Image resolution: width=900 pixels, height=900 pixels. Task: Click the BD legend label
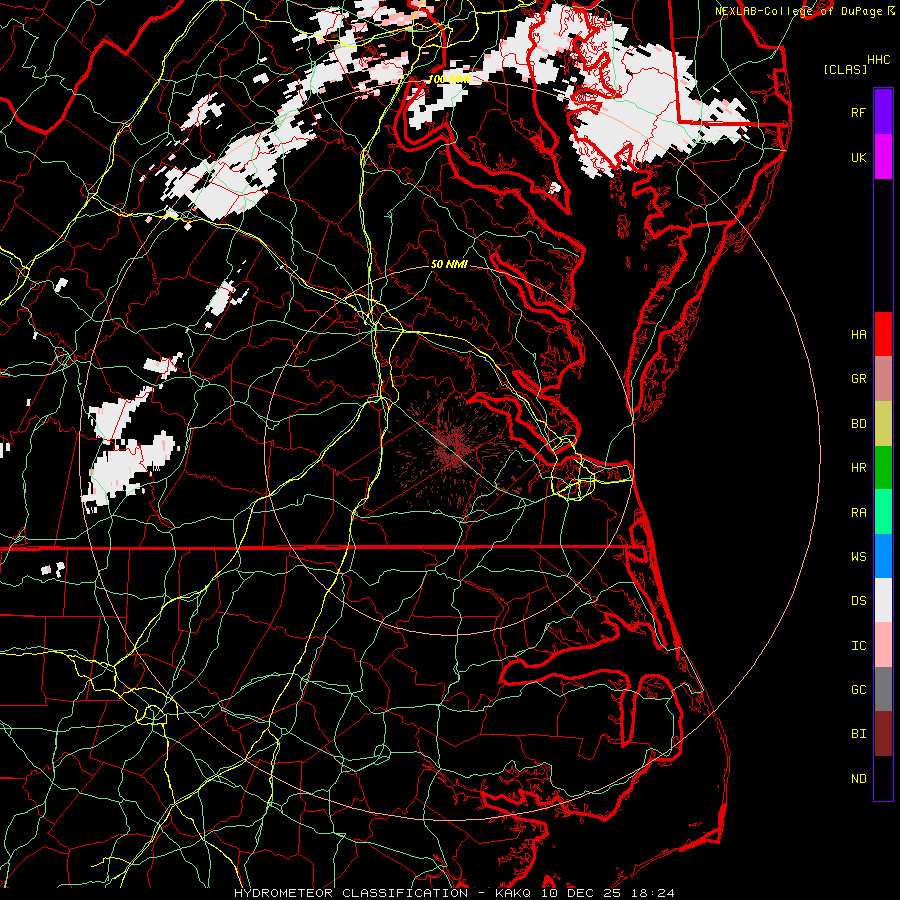(858, 424)
